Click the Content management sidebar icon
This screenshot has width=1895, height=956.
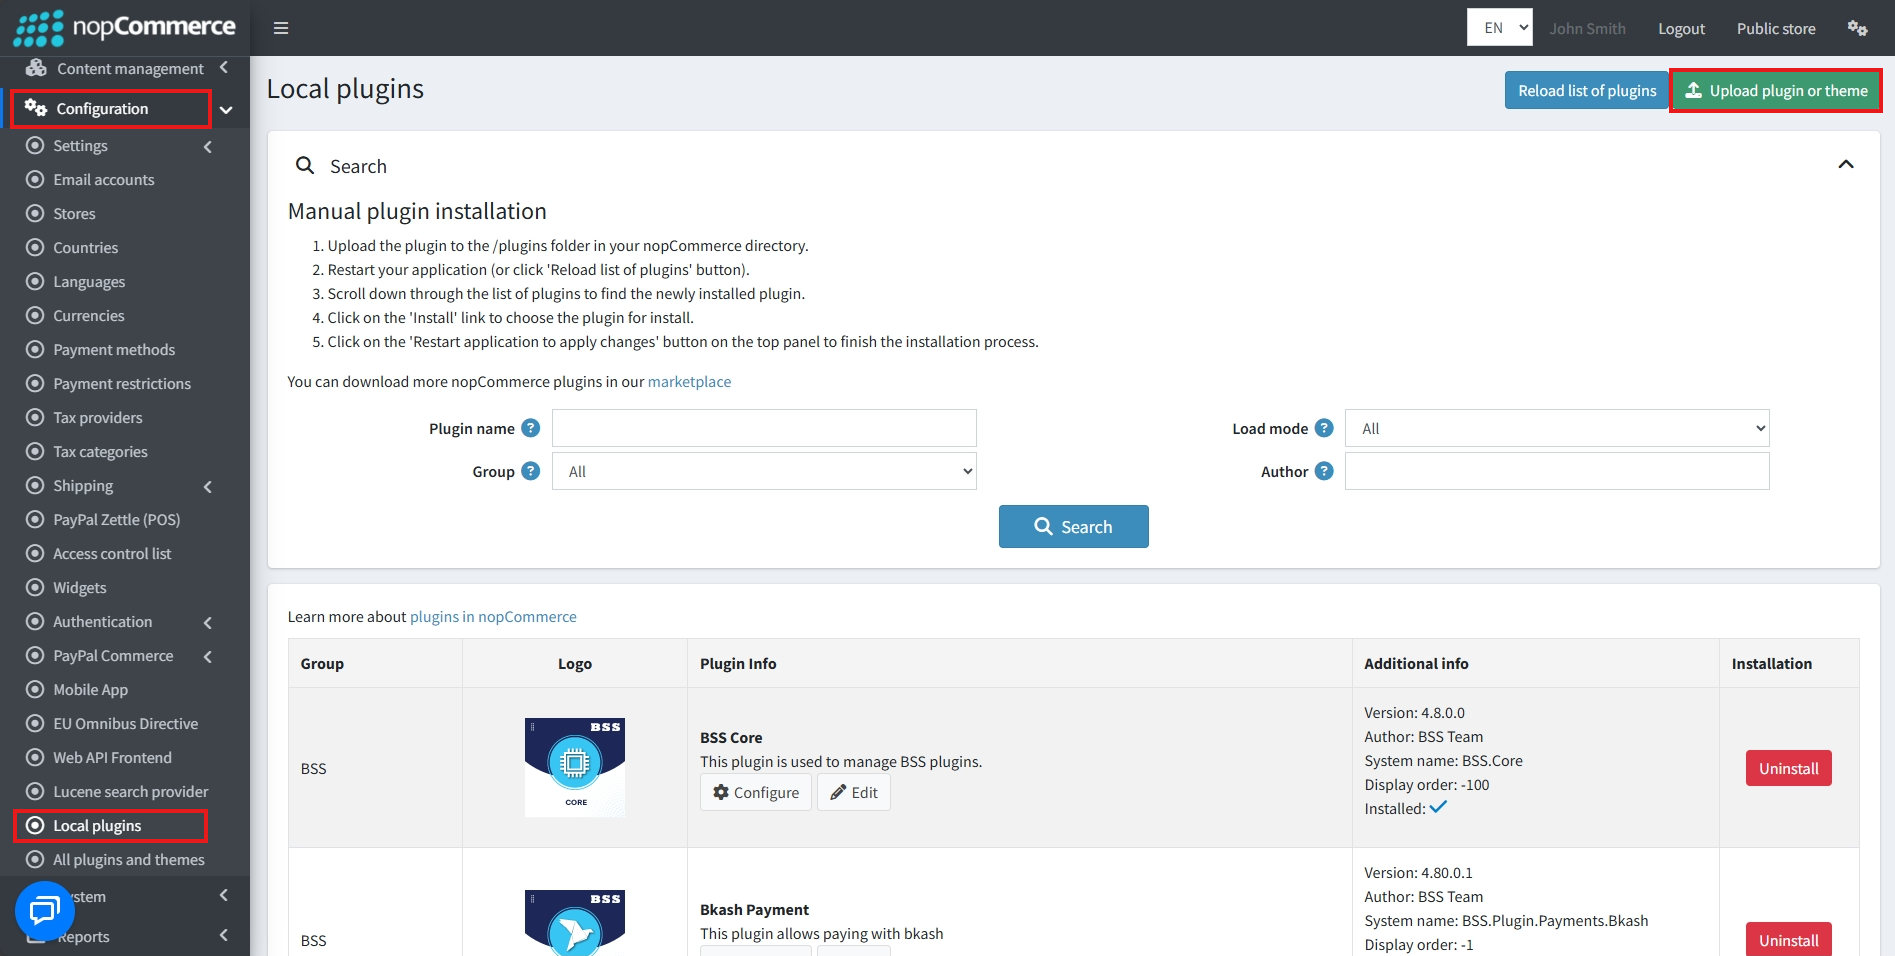pos(36,68)
